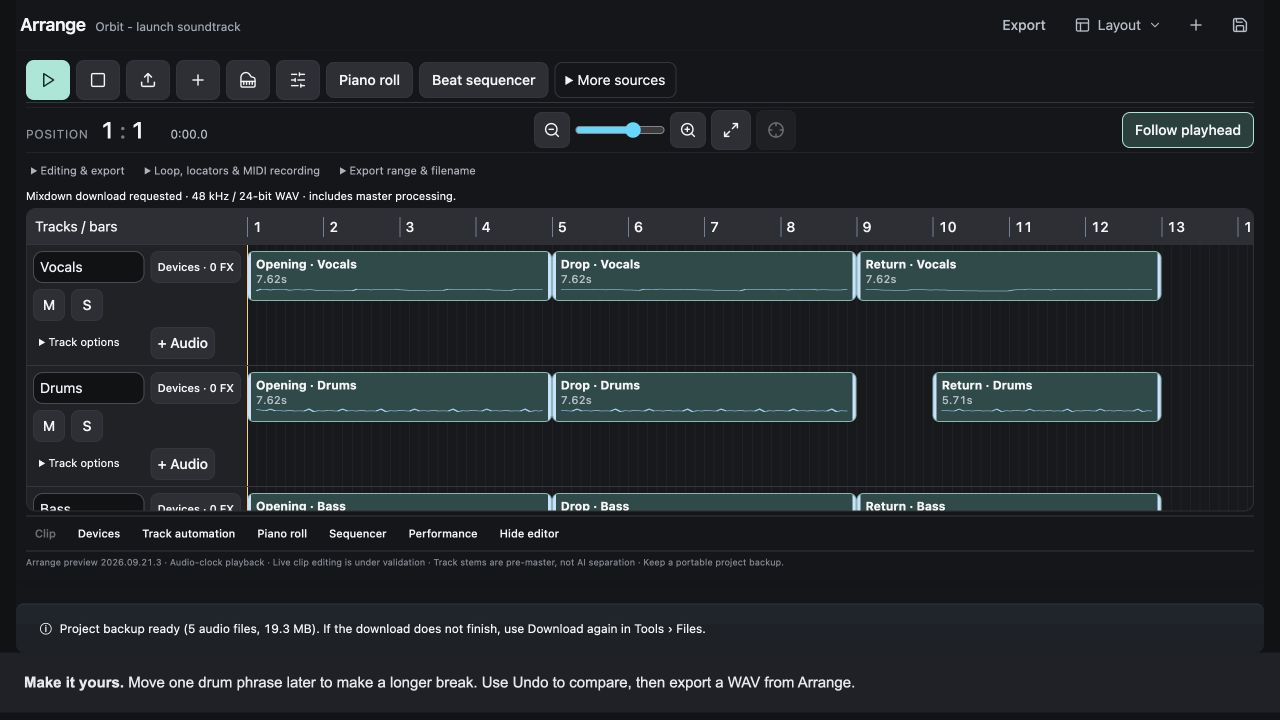Expand the Editing & export section
The image size is (1280, 720).
(x=78, y=171)
